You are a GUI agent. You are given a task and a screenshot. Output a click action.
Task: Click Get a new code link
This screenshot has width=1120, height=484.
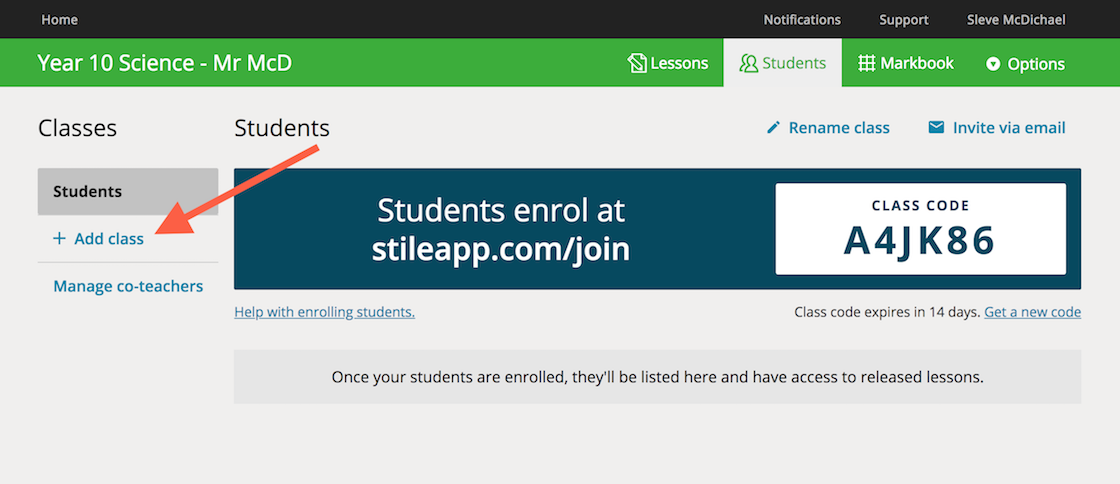1032,312
